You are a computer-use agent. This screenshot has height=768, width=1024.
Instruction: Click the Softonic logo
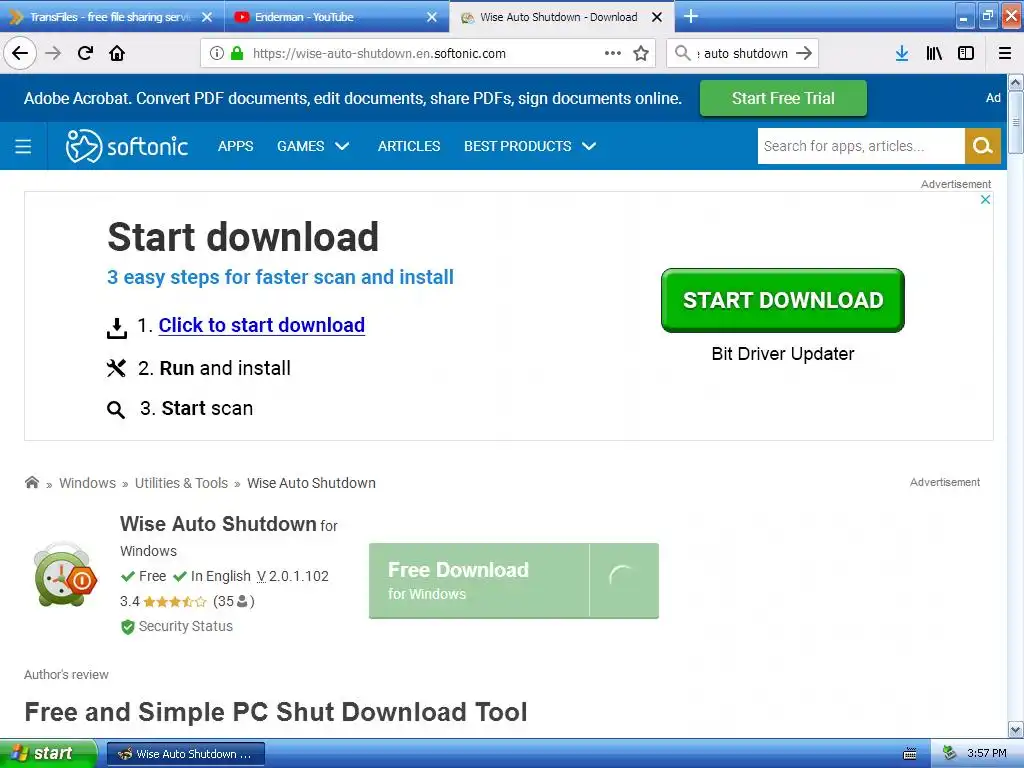(127, 146)
